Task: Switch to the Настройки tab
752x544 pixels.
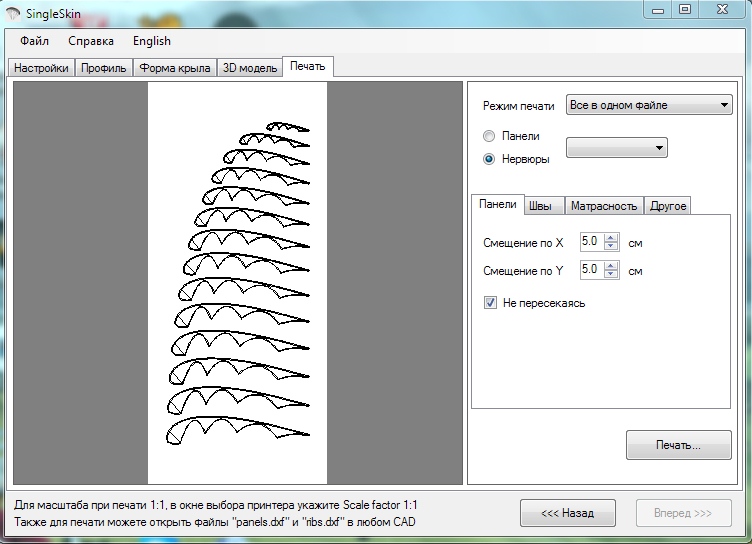Action: click(x=41, y=68)
